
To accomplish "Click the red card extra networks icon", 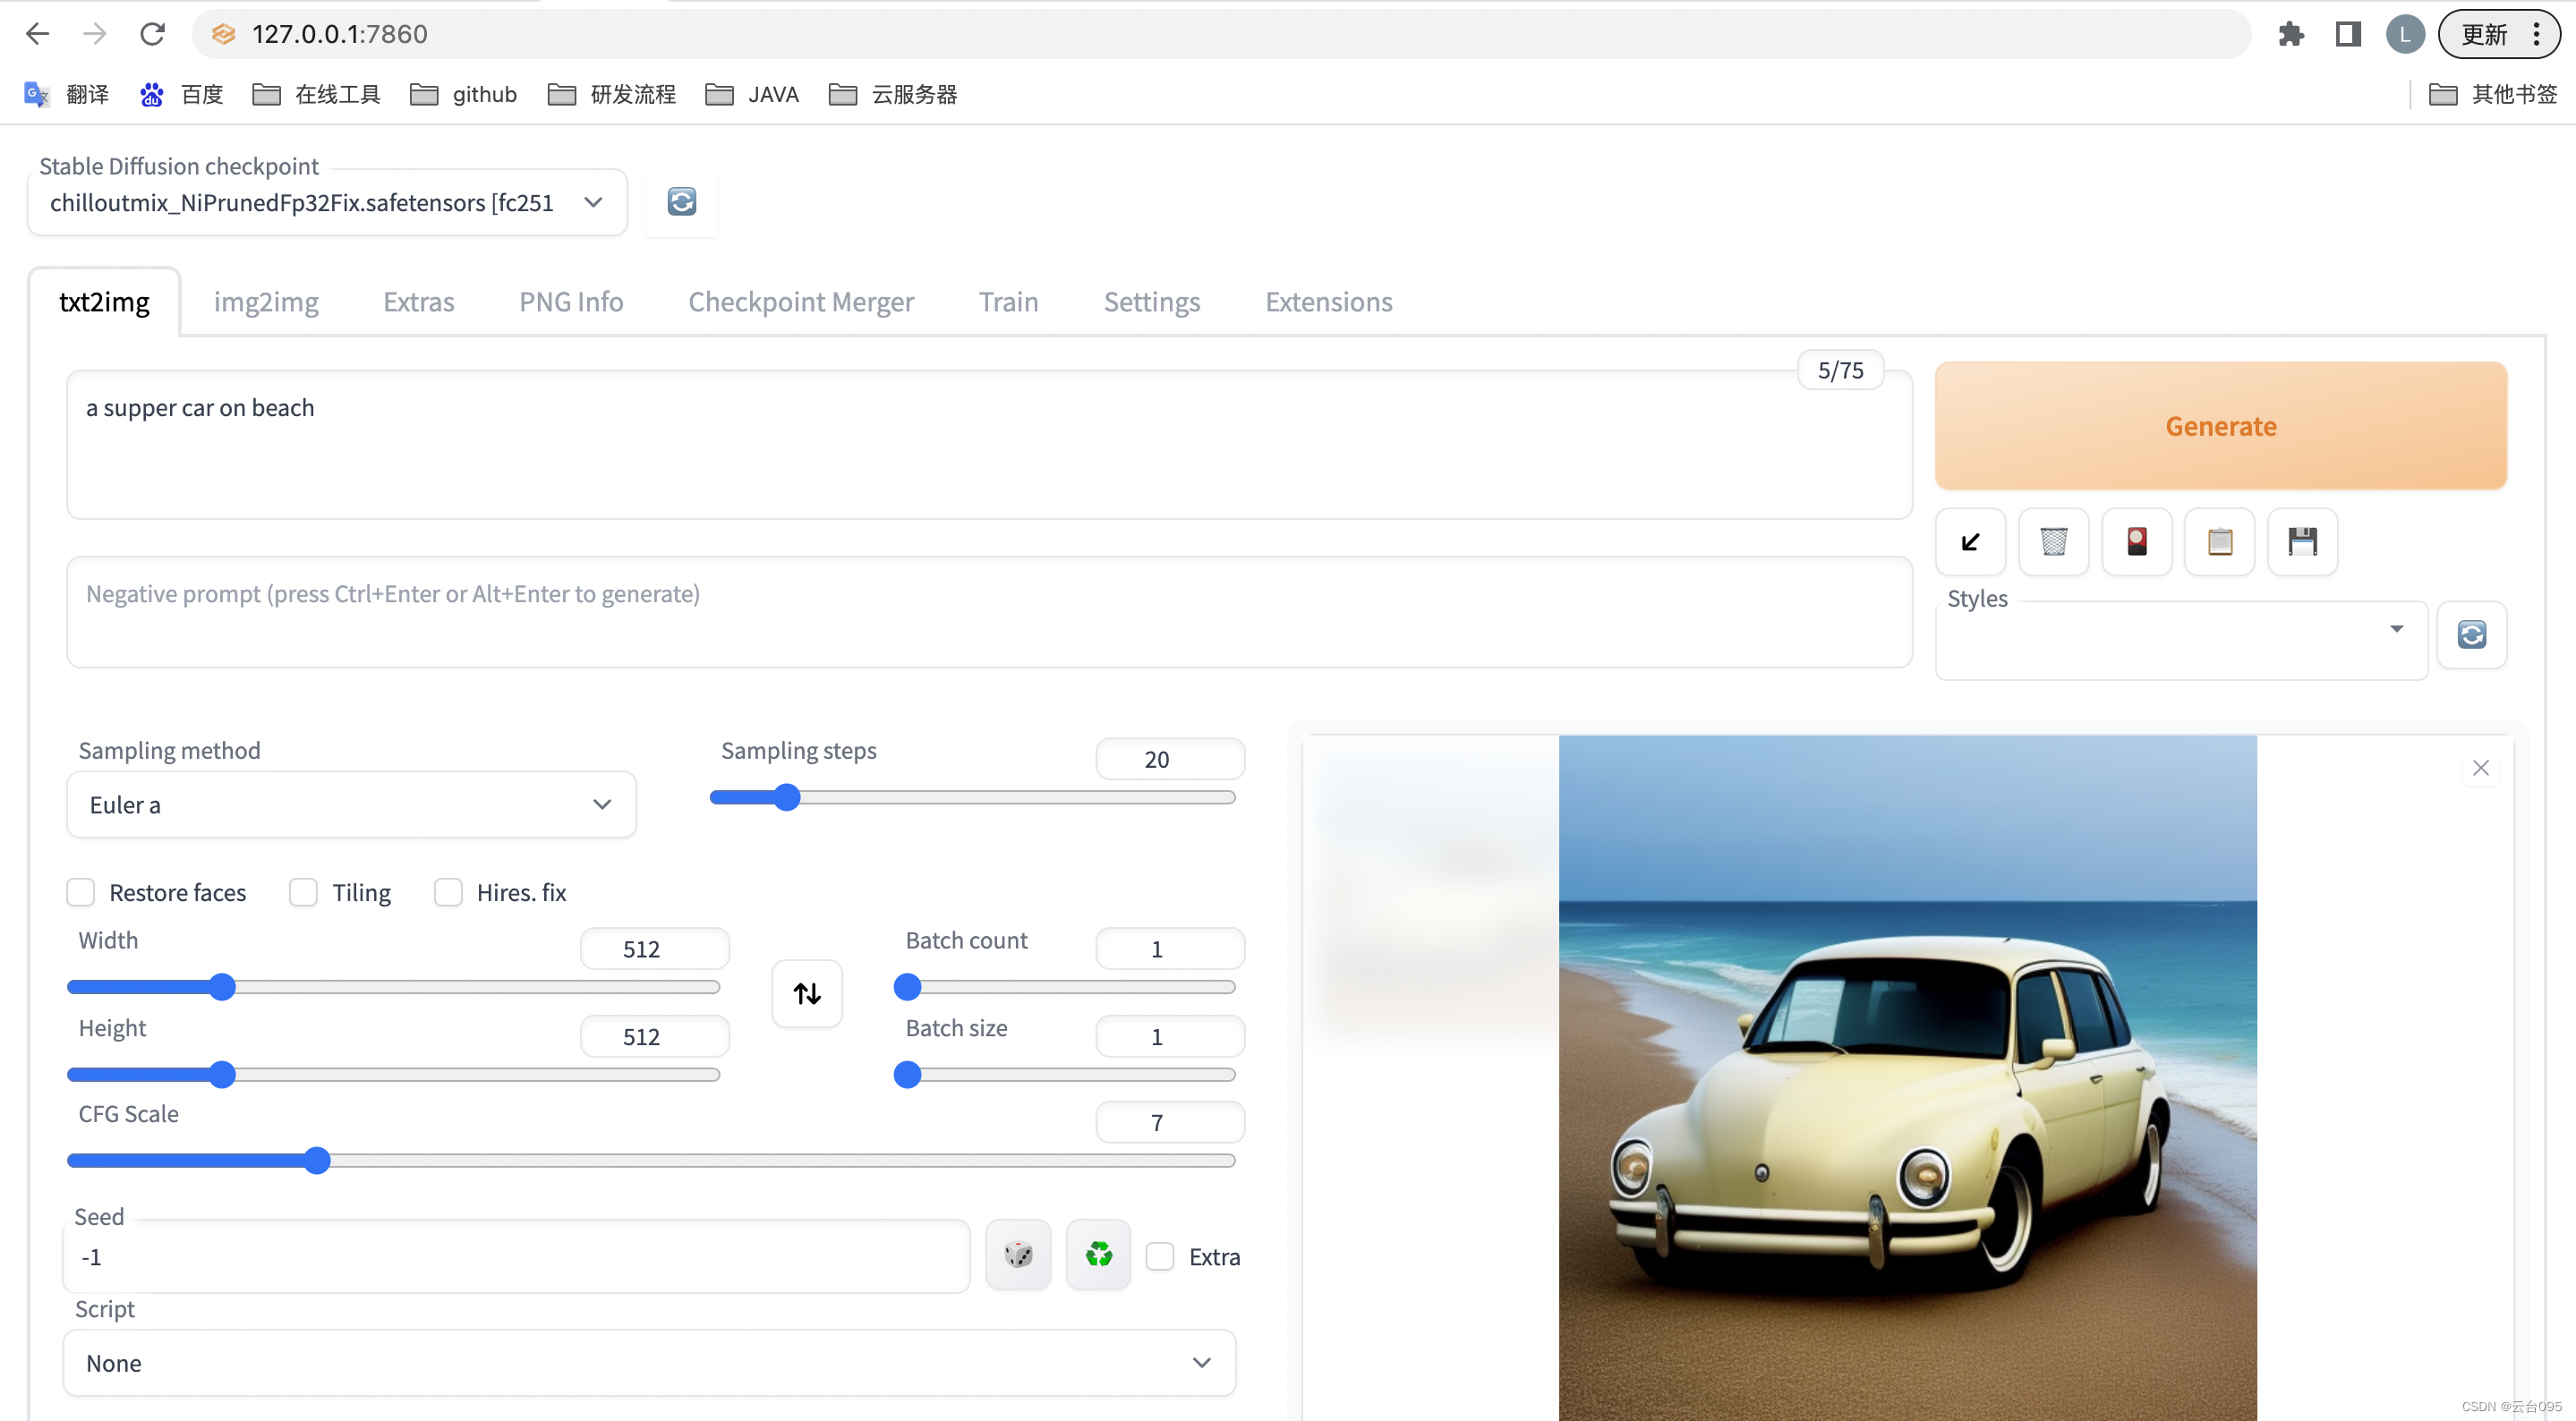I will (2136, 542).
